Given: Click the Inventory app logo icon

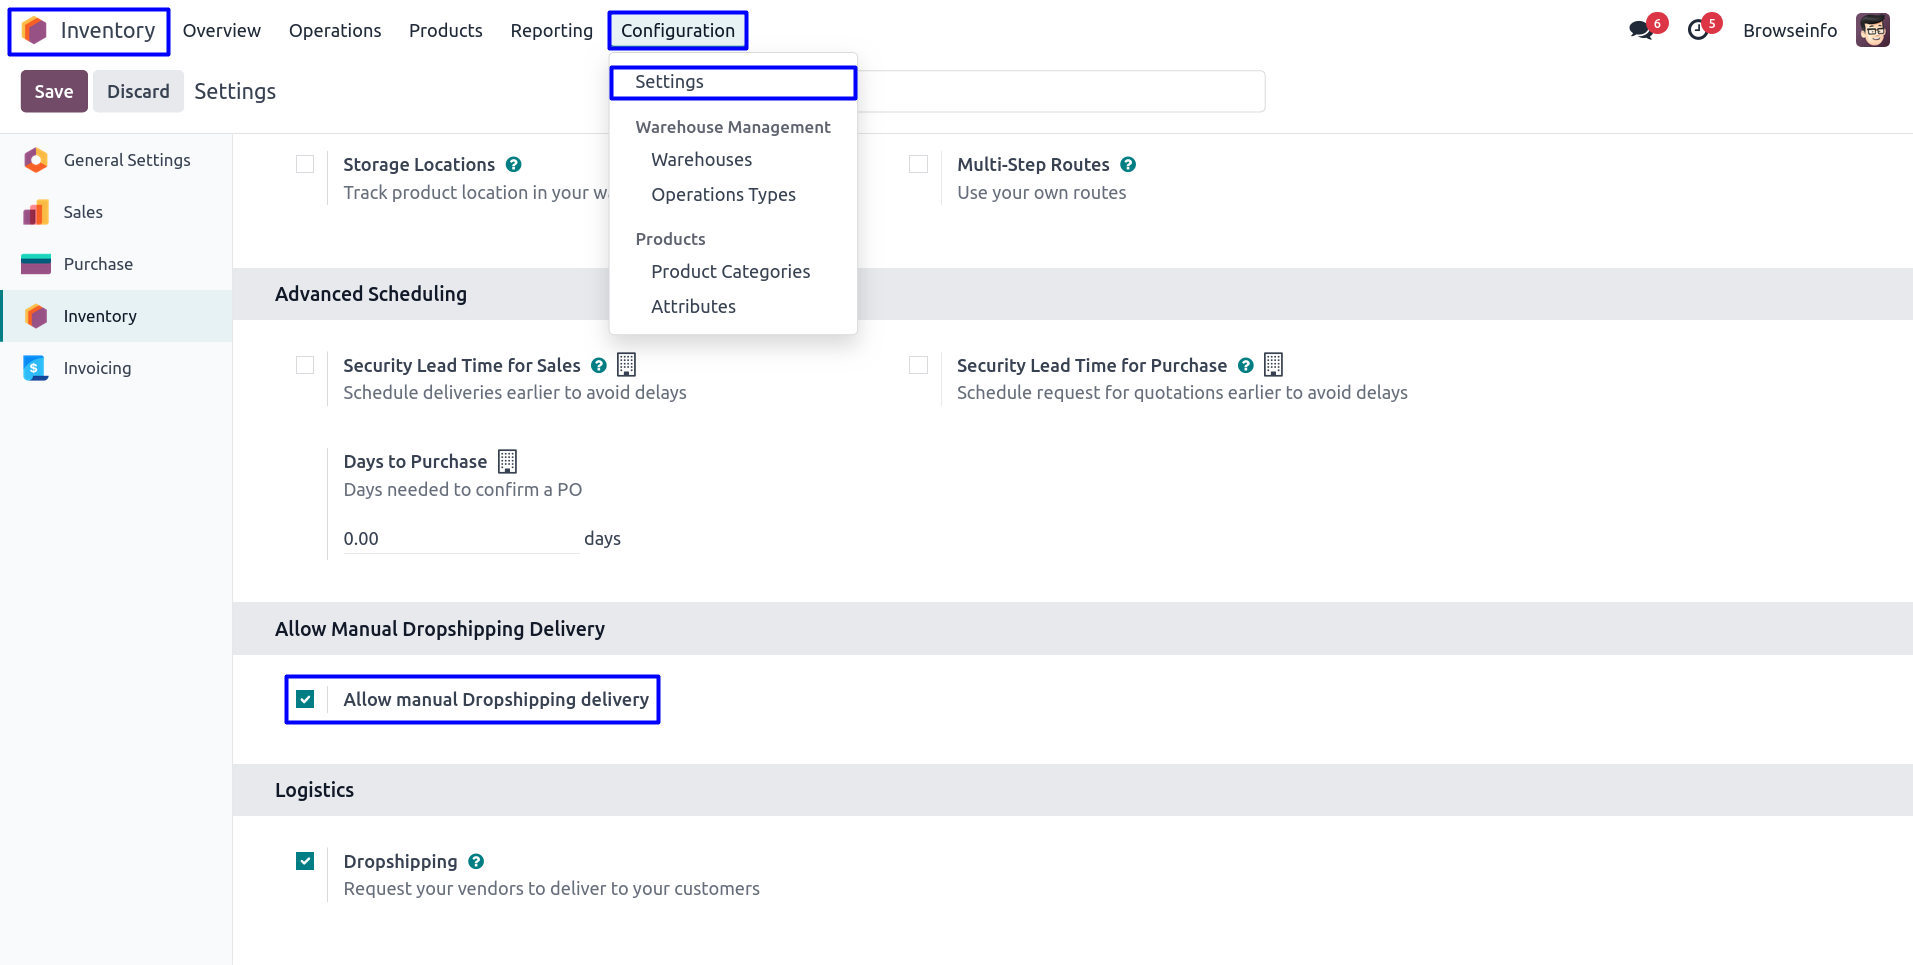Looking at the screenshot, I should pos(35,31).
